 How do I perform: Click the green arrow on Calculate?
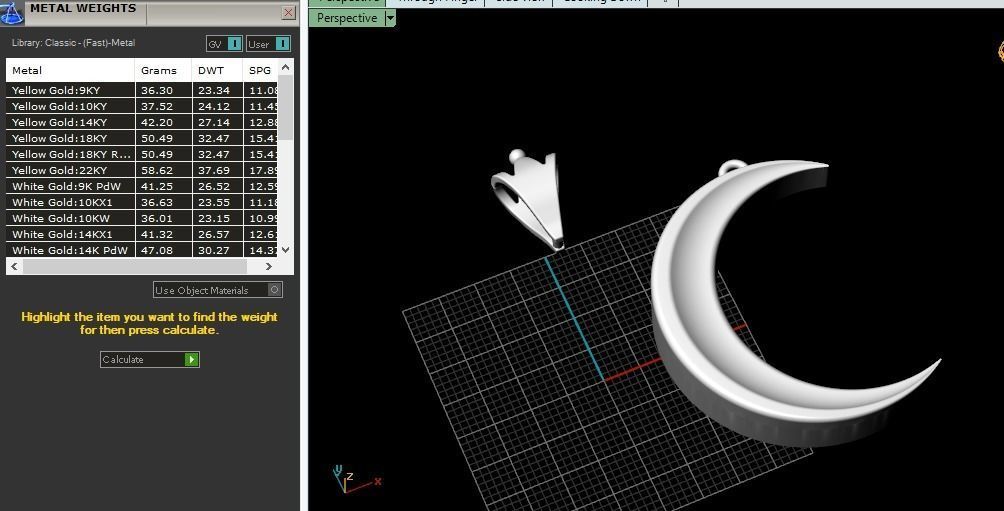191,359
